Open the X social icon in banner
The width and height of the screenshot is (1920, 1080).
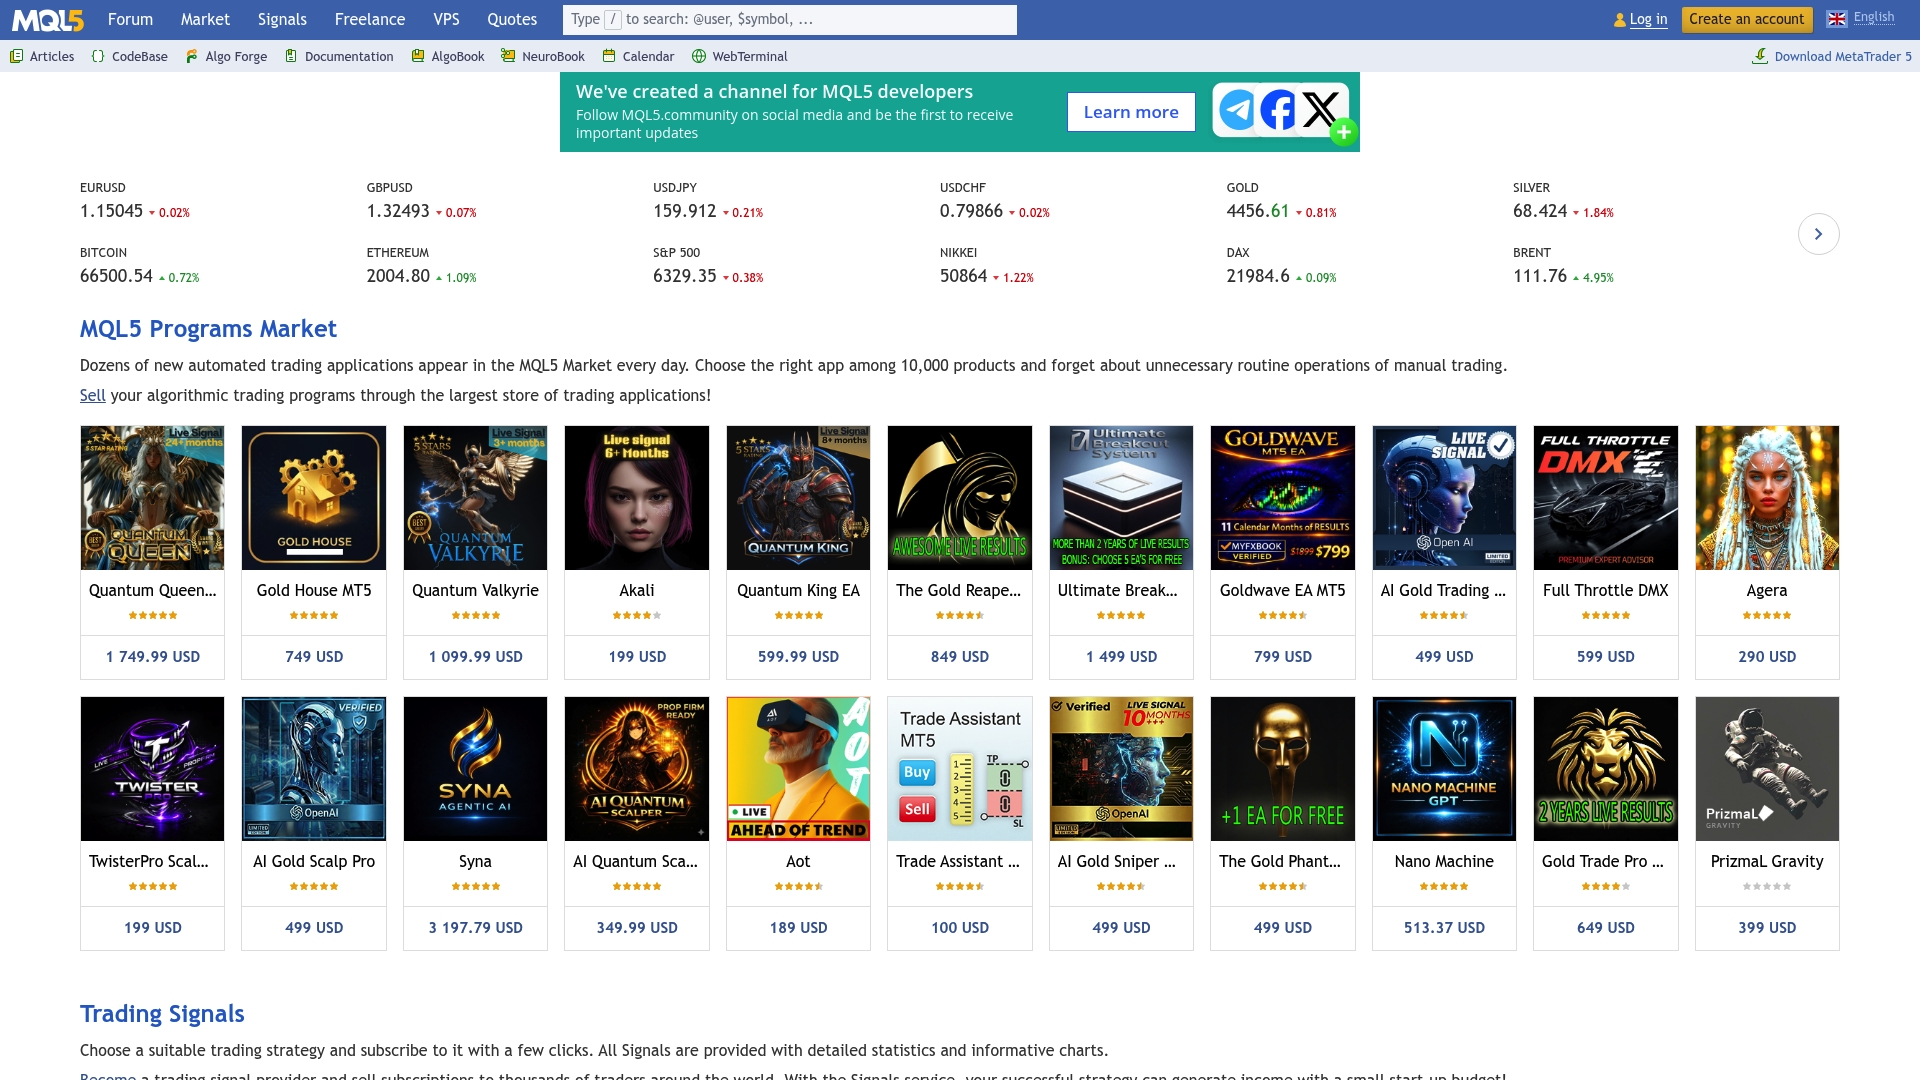(x=1320, y=110)
